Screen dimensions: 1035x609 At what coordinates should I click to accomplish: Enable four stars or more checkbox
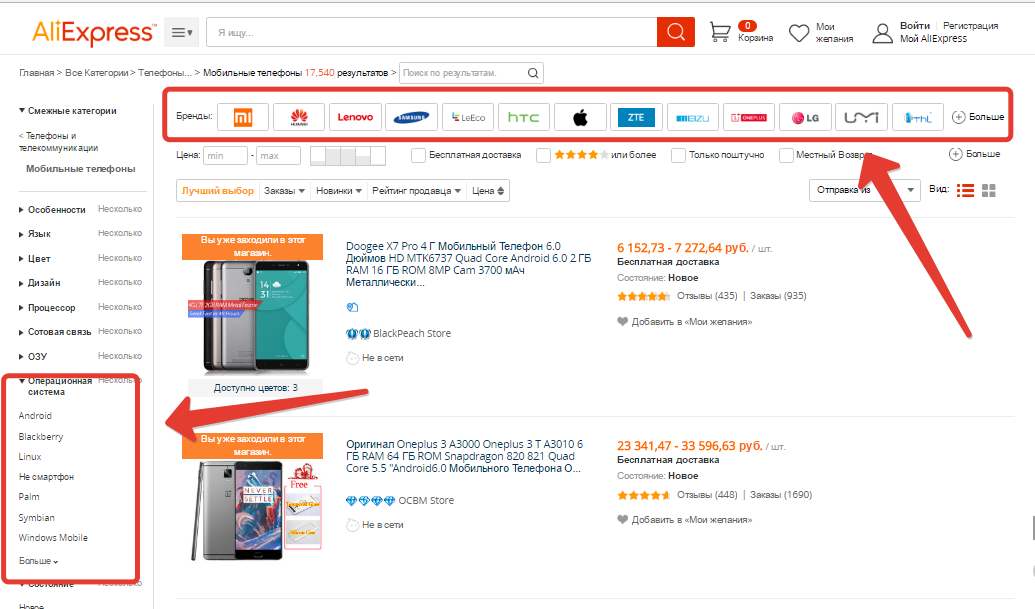(x=543, y=155)
